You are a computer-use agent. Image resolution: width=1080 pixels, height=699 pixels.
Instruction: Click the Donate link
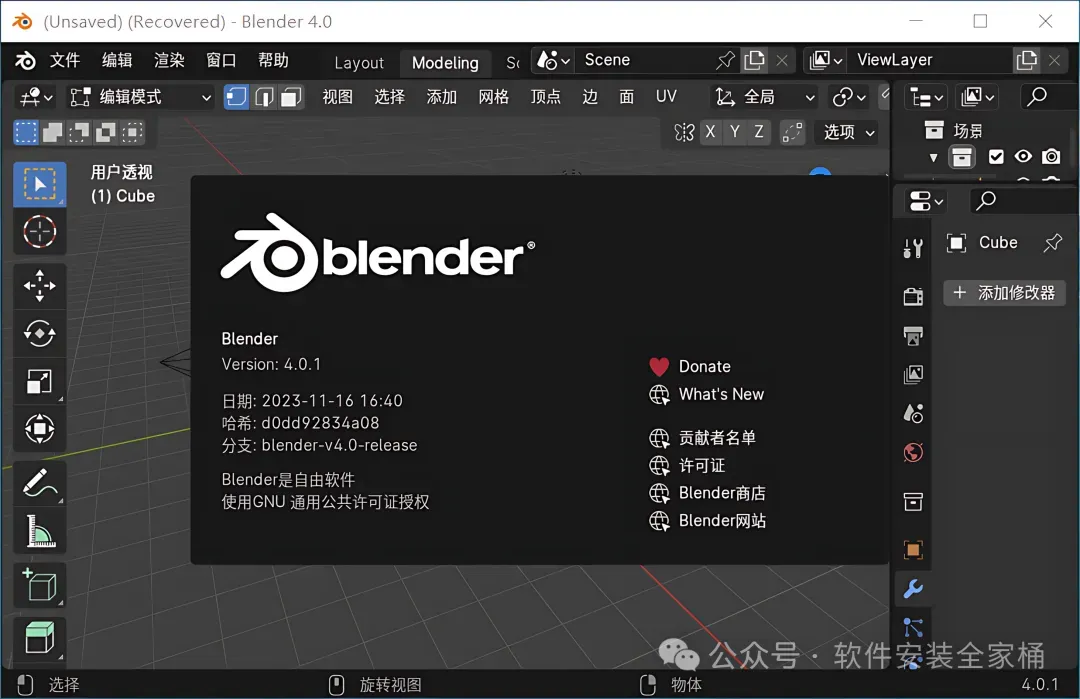pyautogui.click(x=690, y=366)
